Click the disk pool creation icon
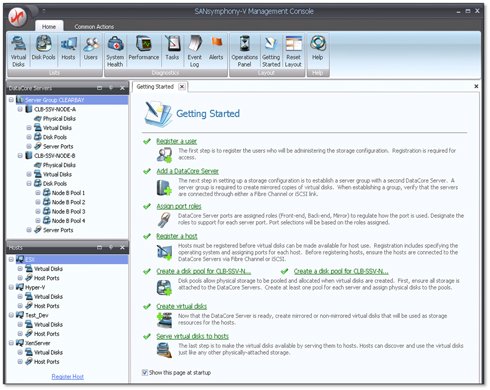 [x=164, y=287]
